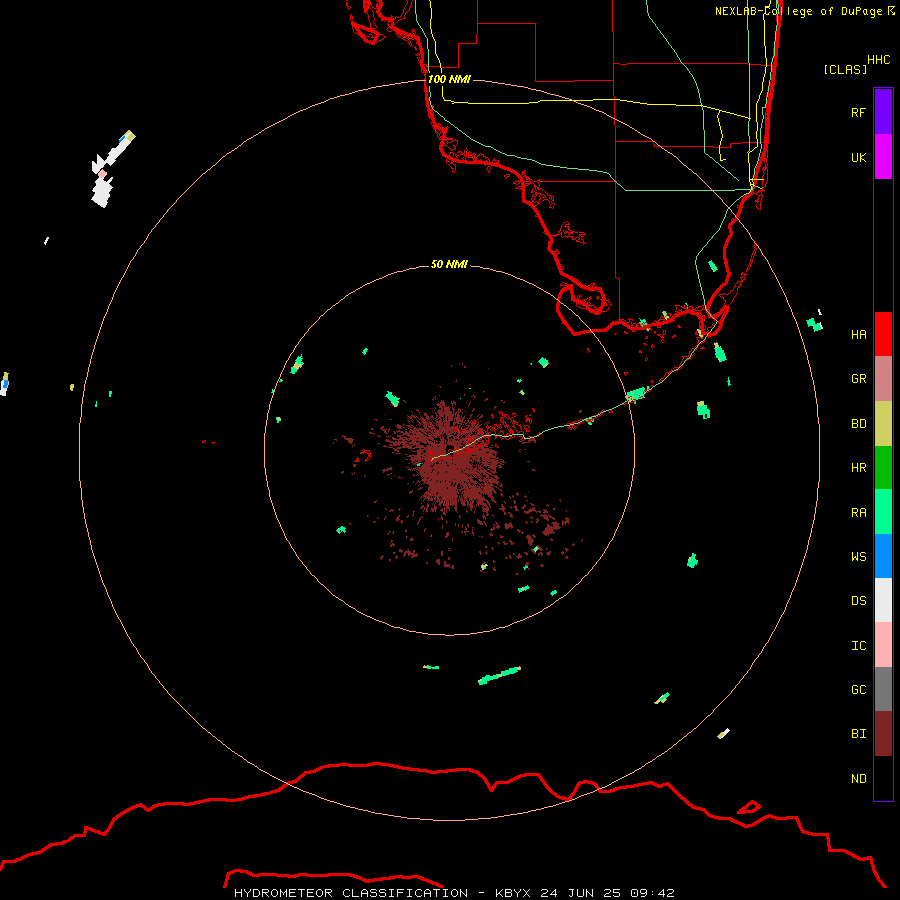
Task: Click the elongated green rain band south of radar
Action: 499,676
